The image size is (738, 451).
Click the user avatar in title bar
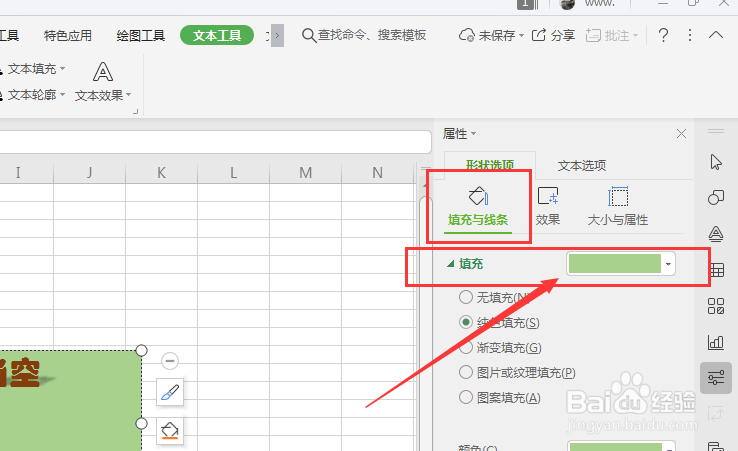[x=567, y=4]
